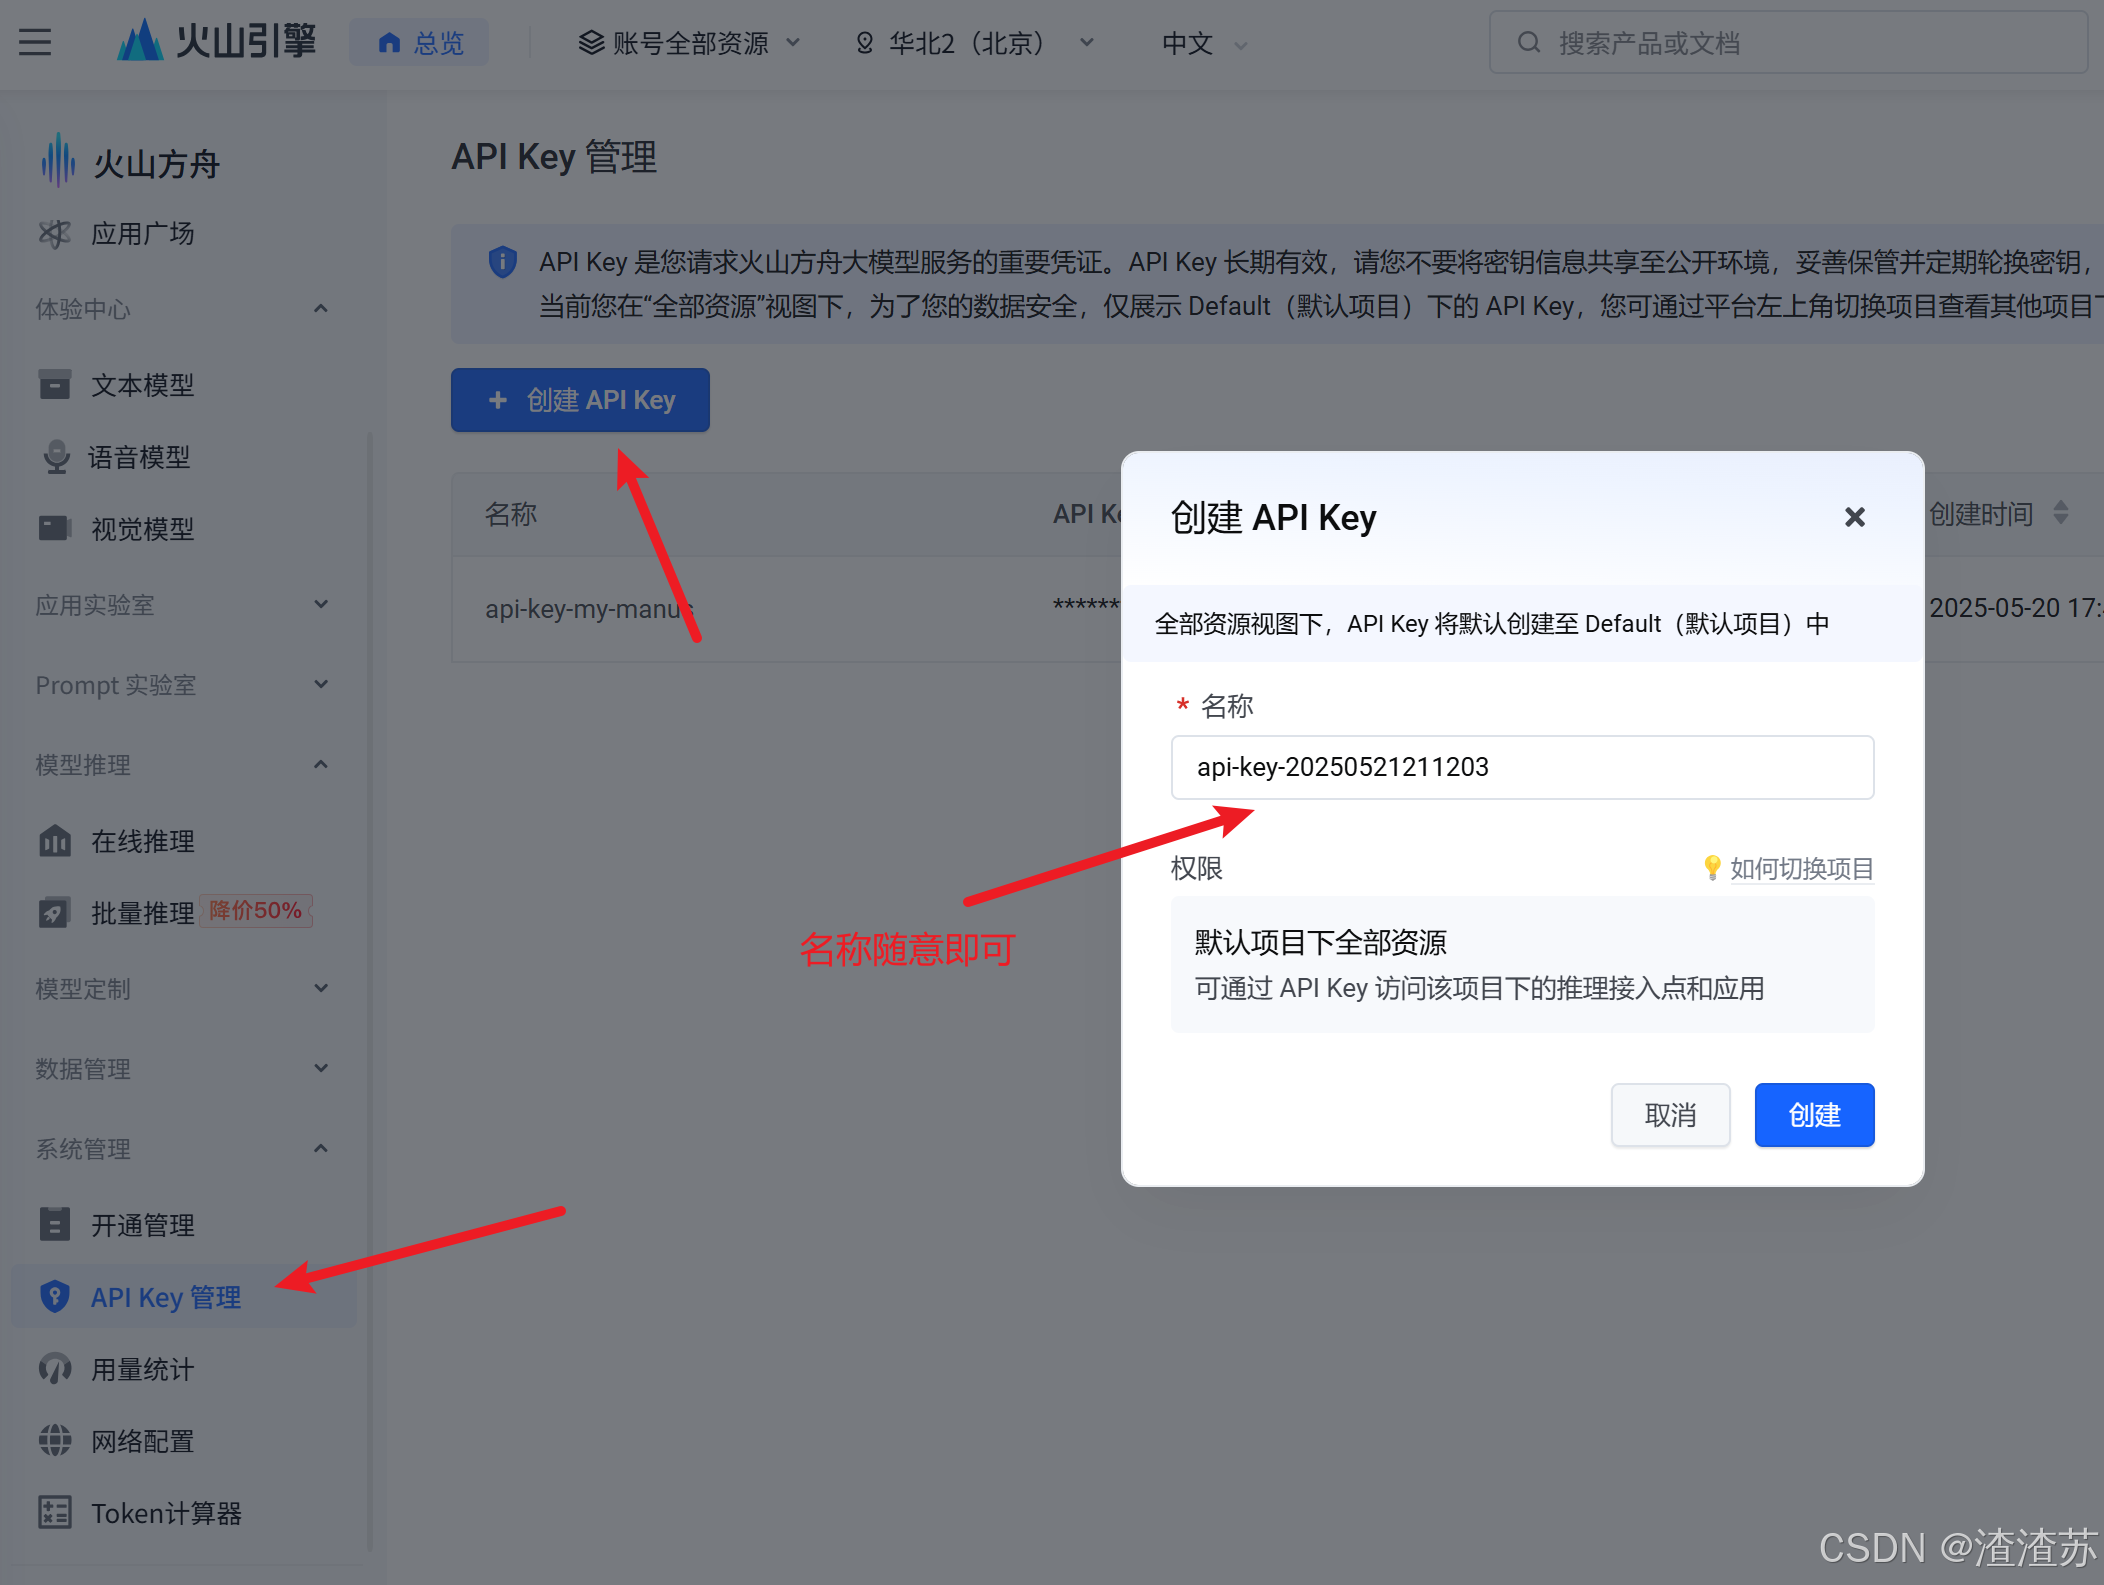Open the 中文 language dropdown
Image resolution: width=2104 pixels, height=1585 pixels.
(x=1204, y=43)
